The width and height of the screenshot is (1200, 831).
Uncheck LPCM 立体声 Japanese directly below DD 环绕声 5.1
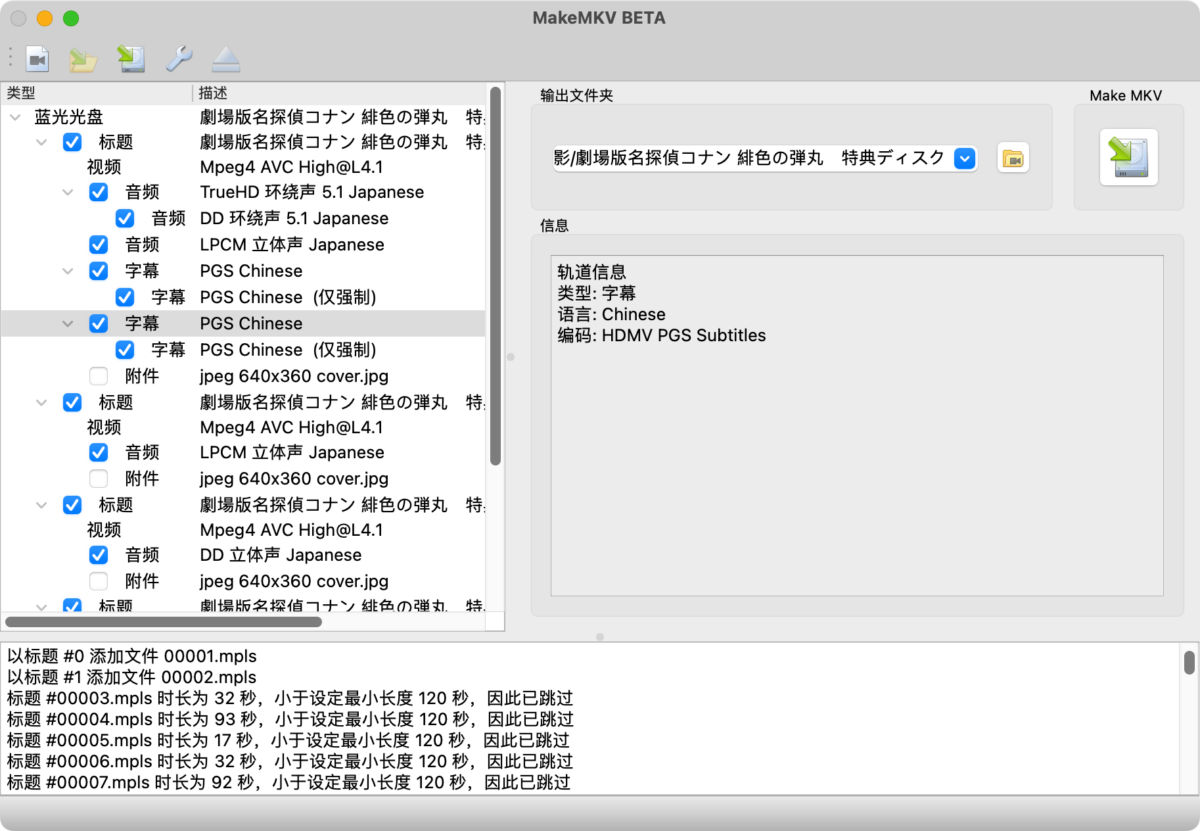point(98,245)
